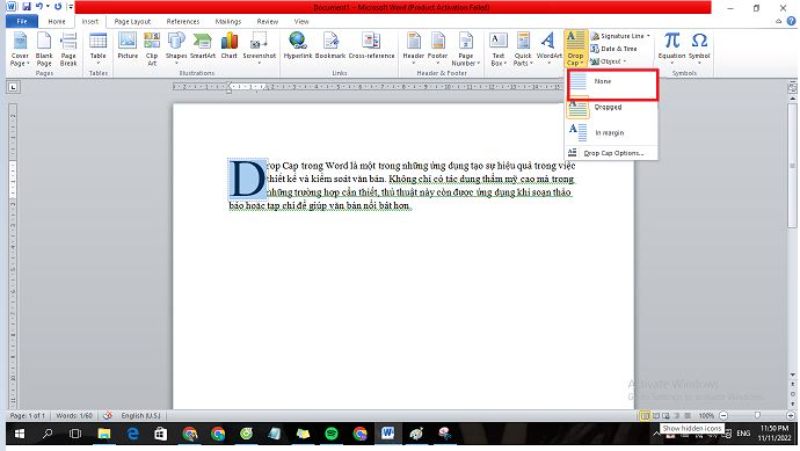This screenshot has width=800, height=451.
Task: Click Page 1 of 1 status indicator
Action: pos(28,416)
